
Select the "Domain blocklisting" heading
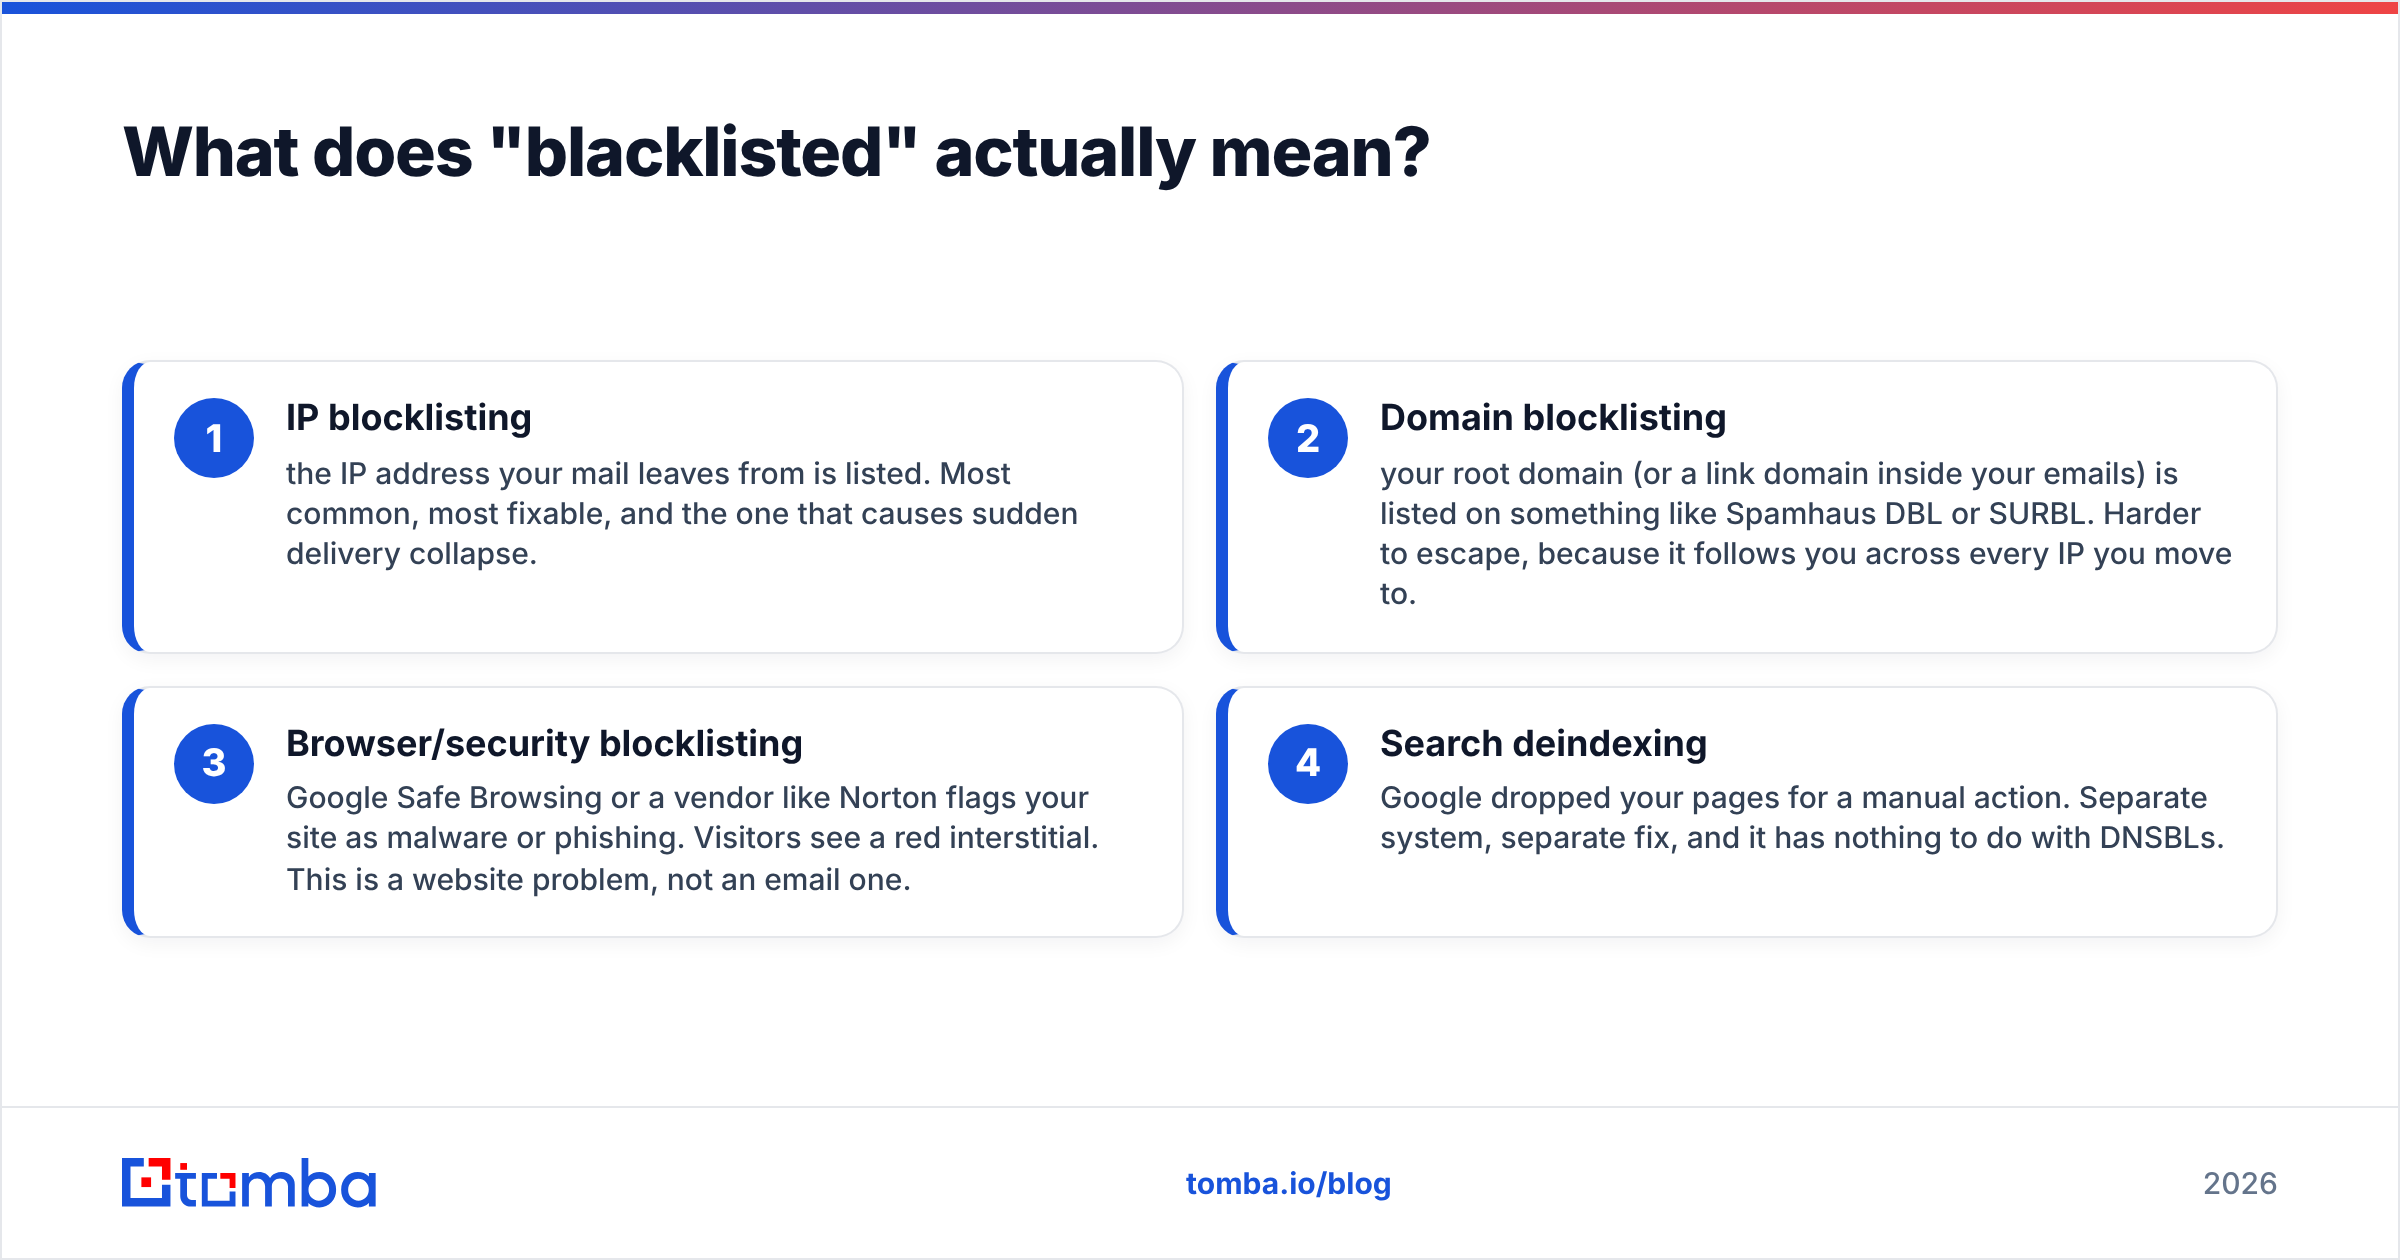[x=1553, y=418]
